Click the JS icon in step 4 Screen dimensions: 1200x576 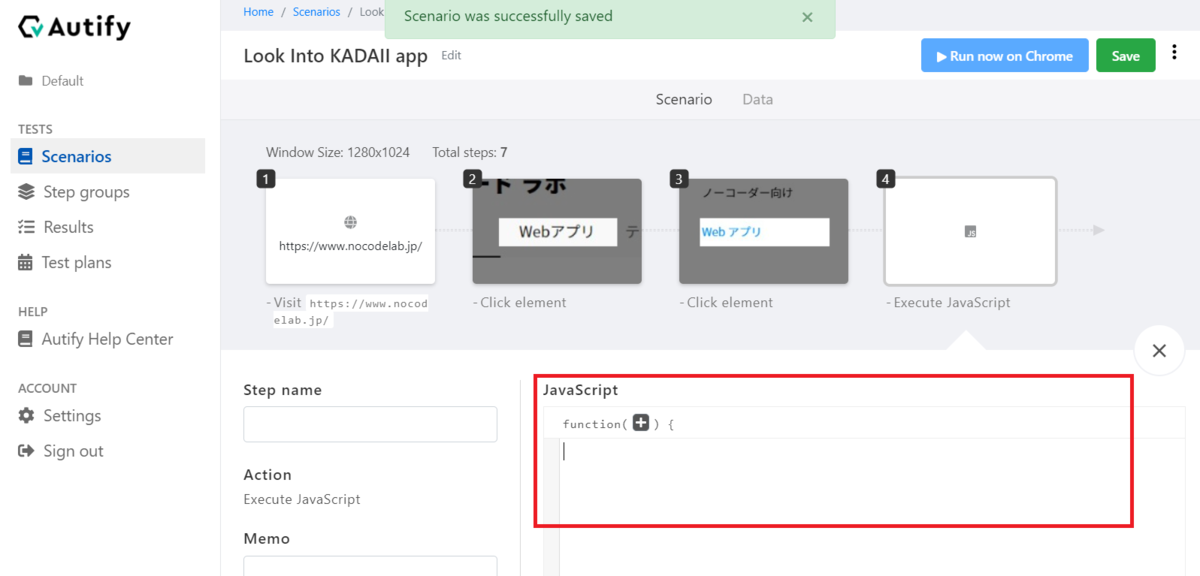click(970, 231)
